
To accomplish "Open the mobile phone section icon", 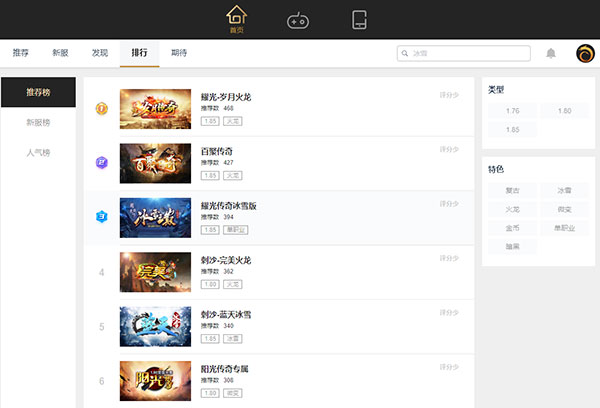I will click(x=359, y=20).
